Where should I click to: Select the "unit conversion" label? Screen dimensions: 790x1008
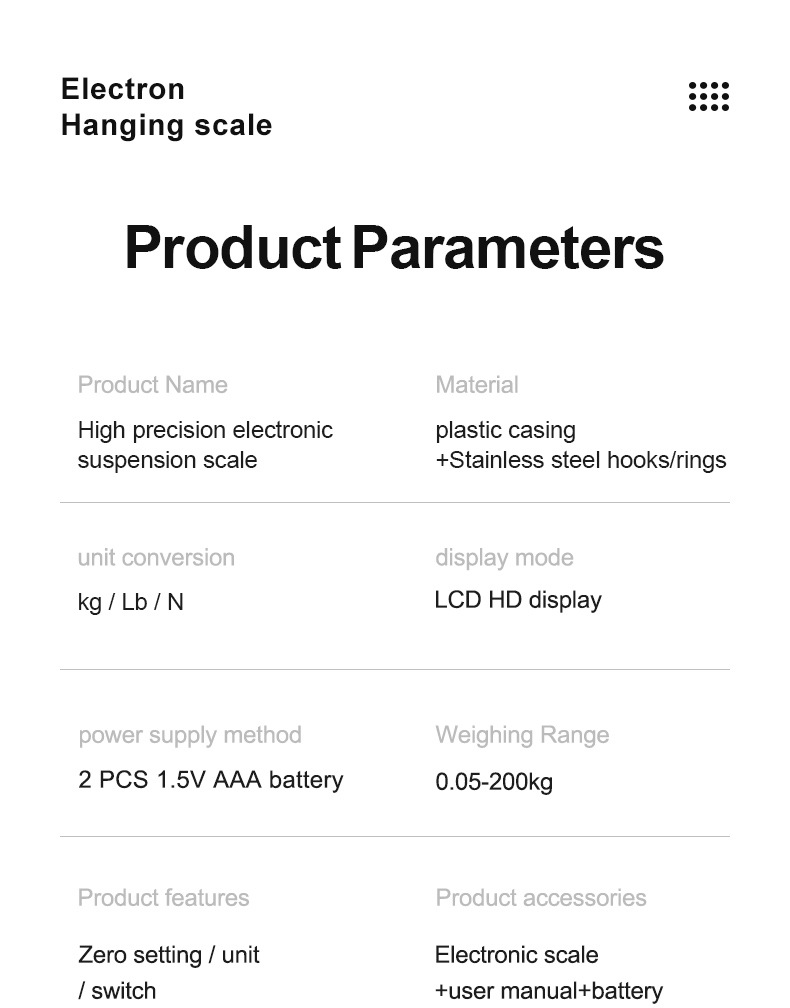156,558
